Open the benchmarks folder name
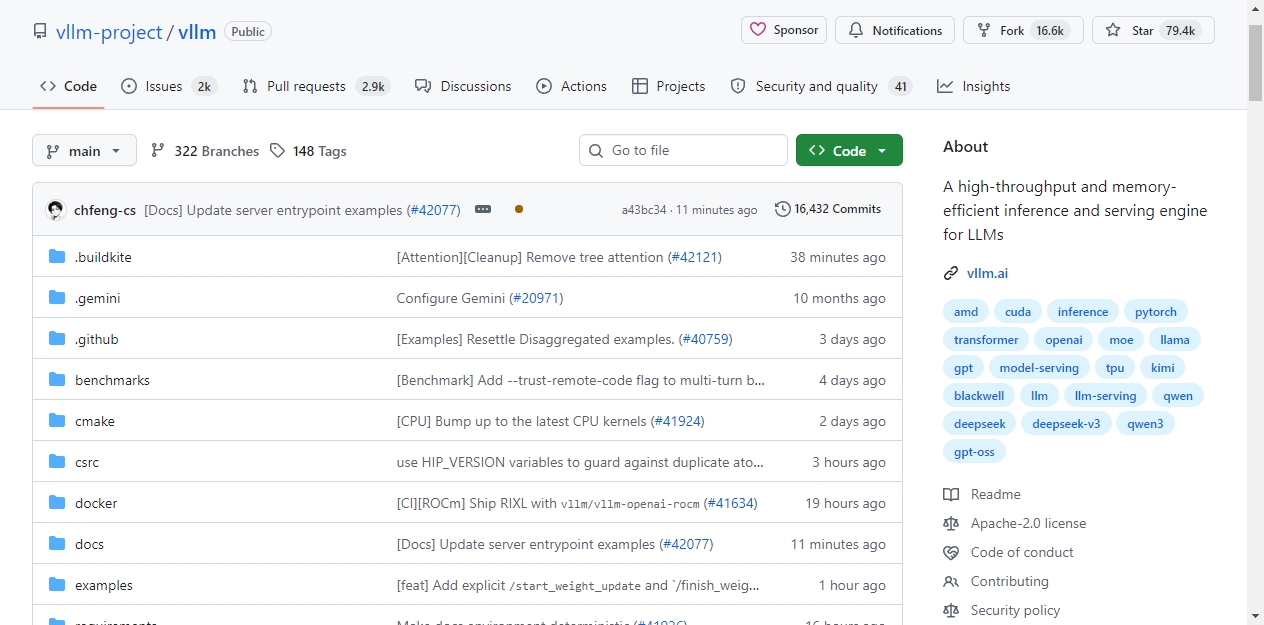Viewport: 1264px width, 625px height. click(112, 380)
